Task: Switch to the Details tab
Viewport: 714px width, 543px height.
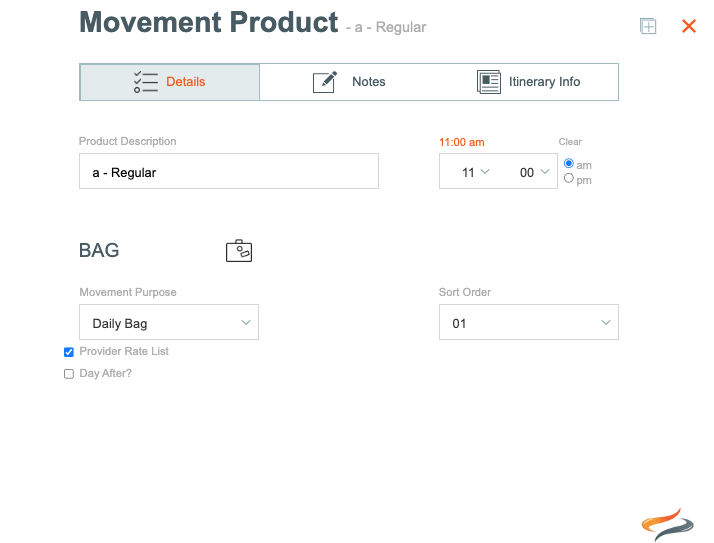Action: pos(169,82)
